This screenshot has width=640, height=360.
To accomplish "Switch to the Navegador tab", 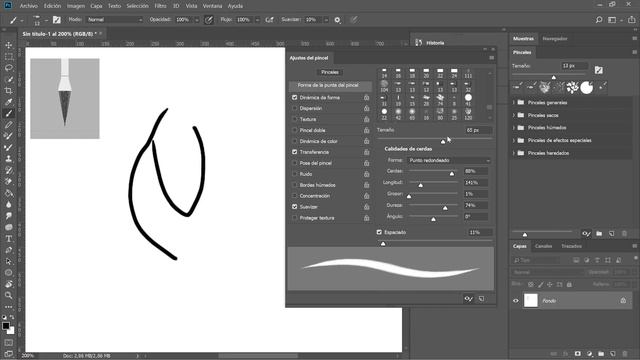I will pyautogui.click(x=555, y=39).
